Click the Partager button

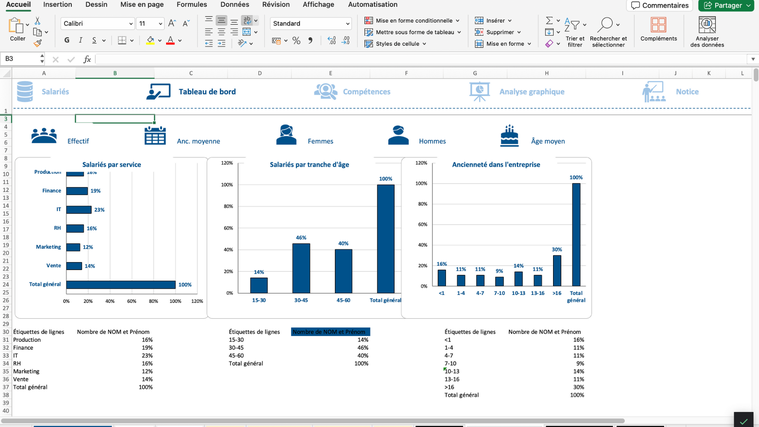coord(726,5)
